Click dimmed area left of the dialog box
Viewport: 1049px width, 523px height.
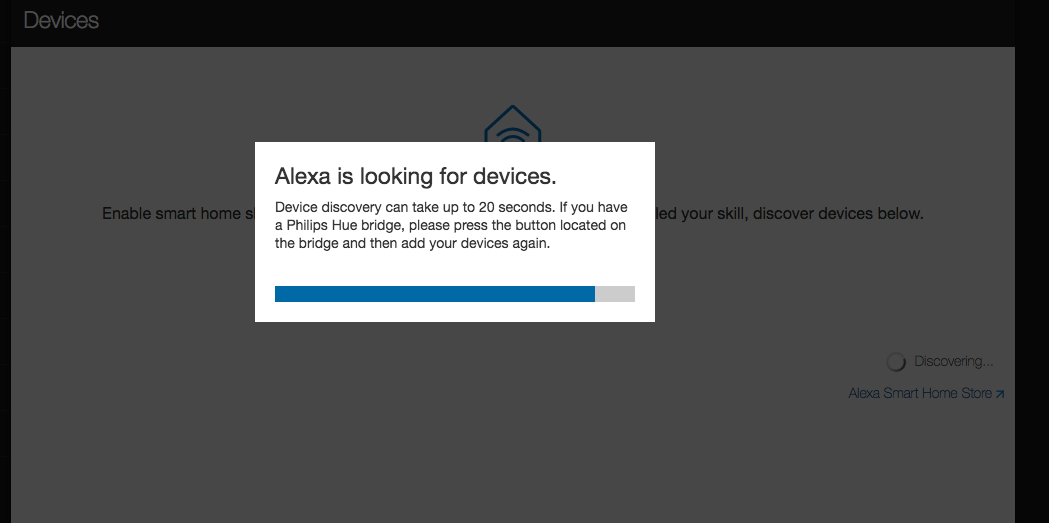tap(130, 300)
